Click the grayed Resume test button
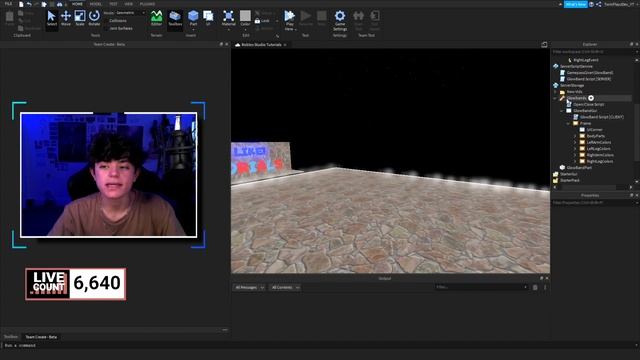Image resolution: width=640 pixels, height=360 pixels. coord(306,19)
